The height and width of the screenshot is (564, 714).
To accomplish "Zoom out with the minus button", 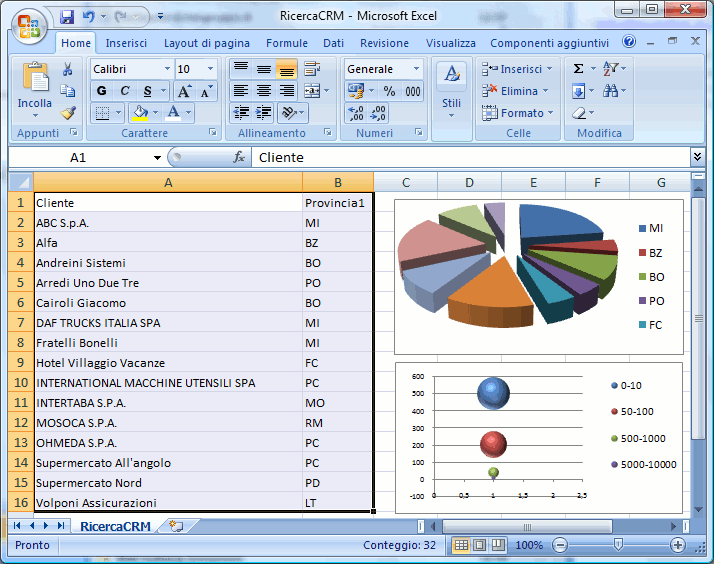I will [x=560, y=545].
